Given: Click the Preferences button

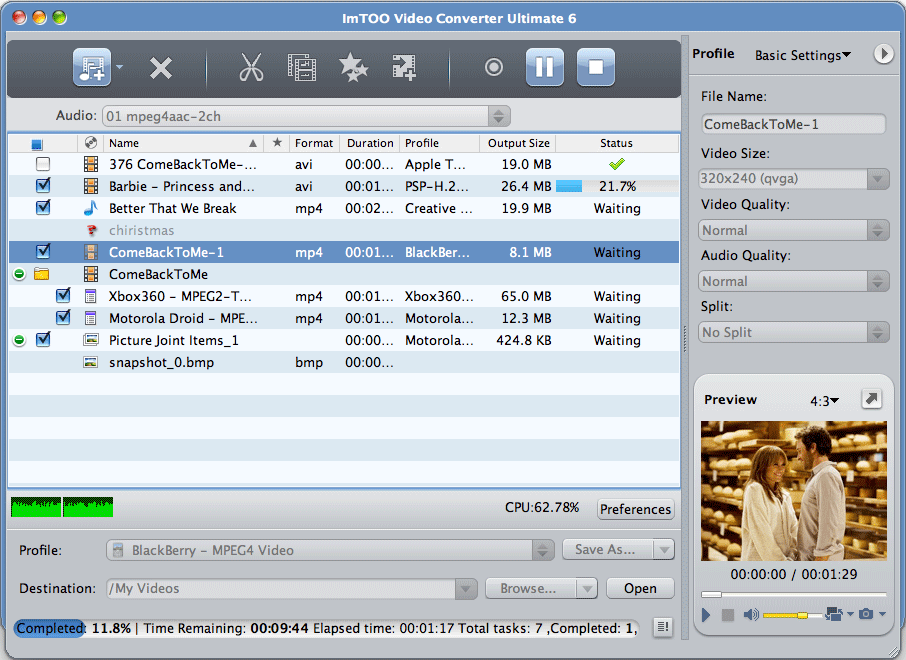Looking at the screenshot, I should (636, 509).
